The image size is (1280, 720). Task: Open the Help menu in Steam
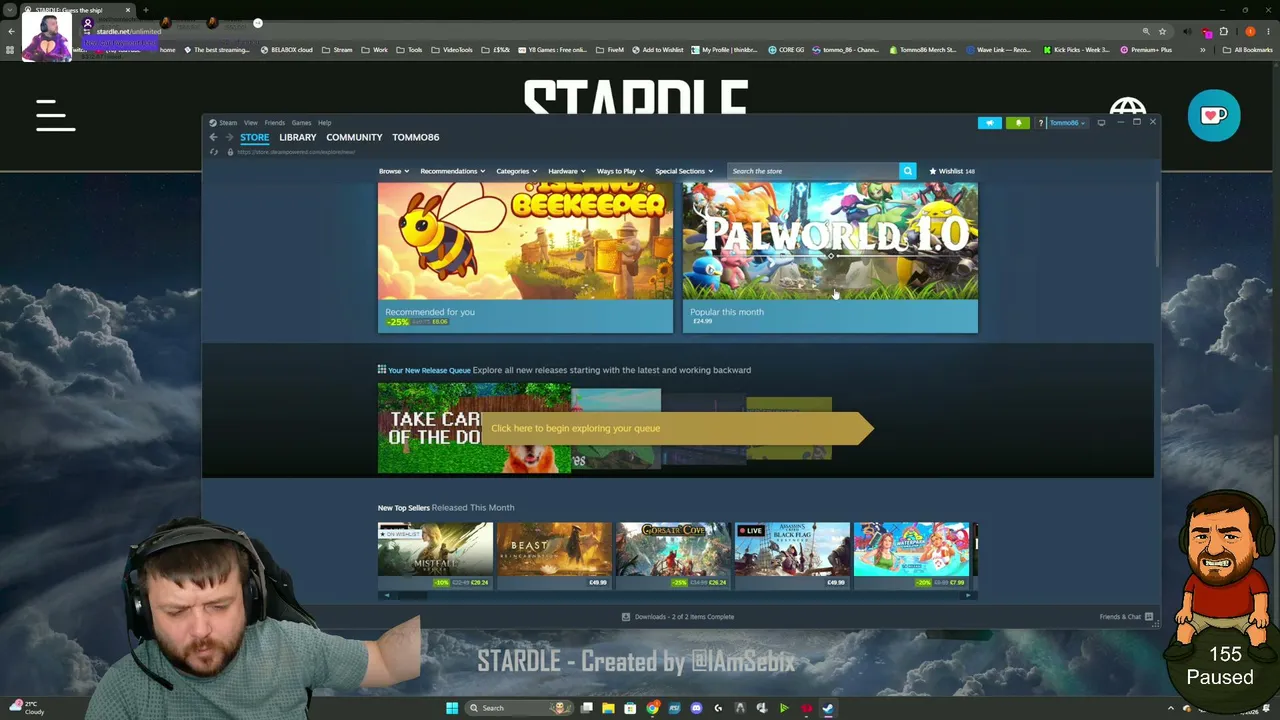(x=325, y=123)
